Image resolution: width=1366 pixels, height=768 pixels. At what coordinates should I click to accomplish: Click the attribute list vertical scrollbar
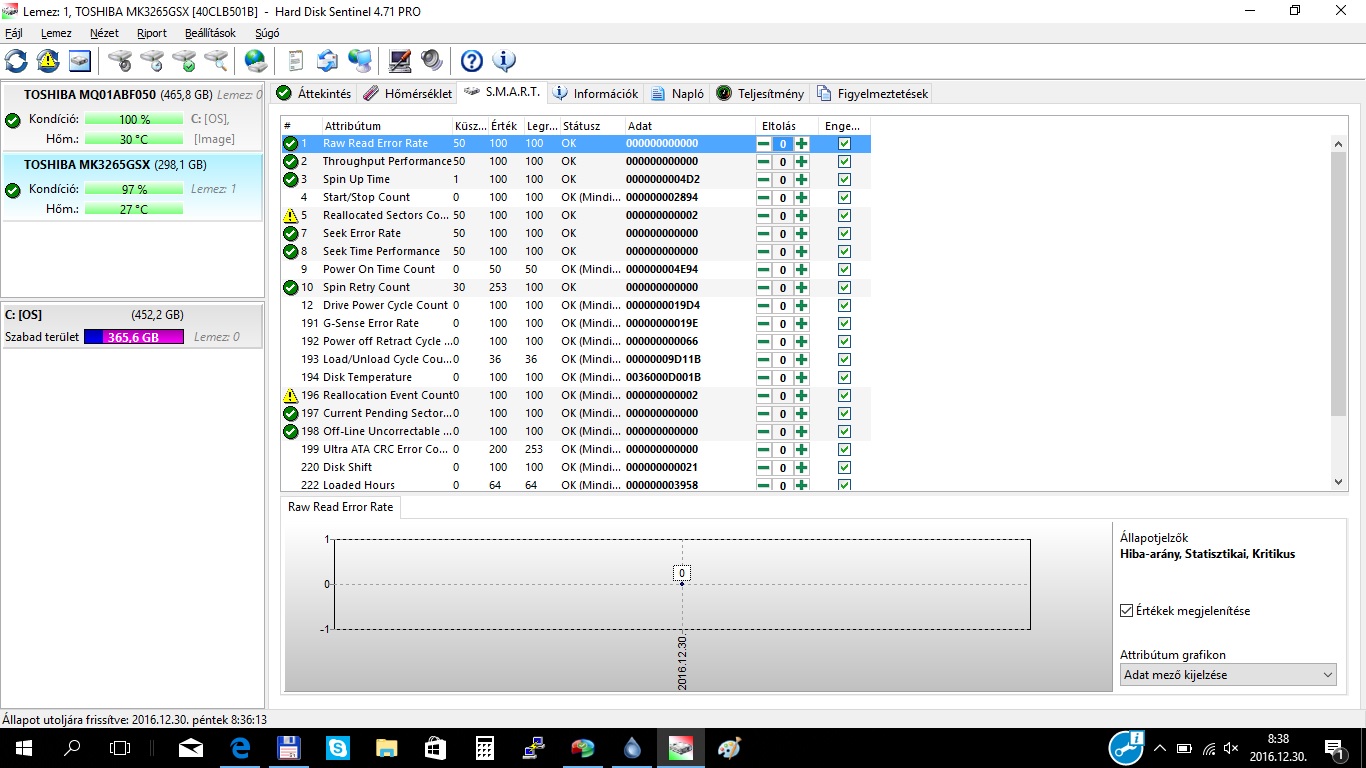[1339, 283]
